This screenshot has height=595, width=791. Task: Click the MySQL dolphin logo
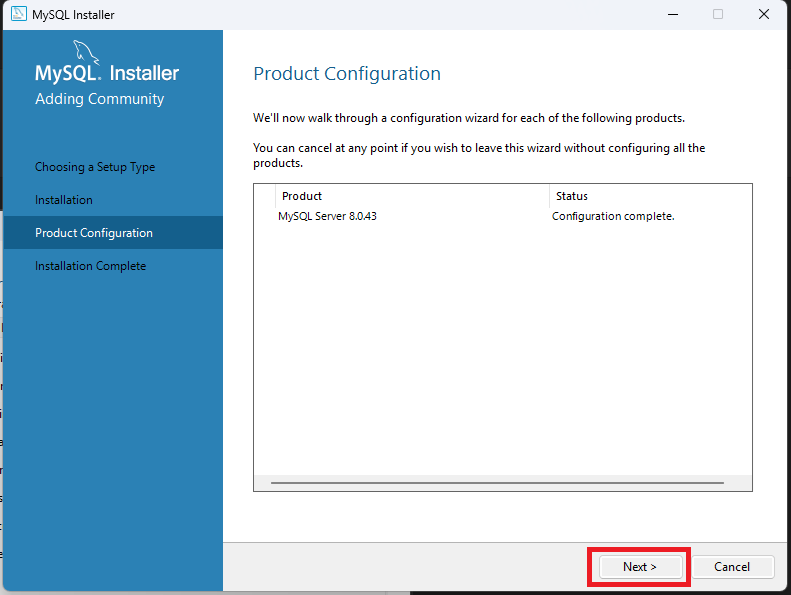point(86,52)
